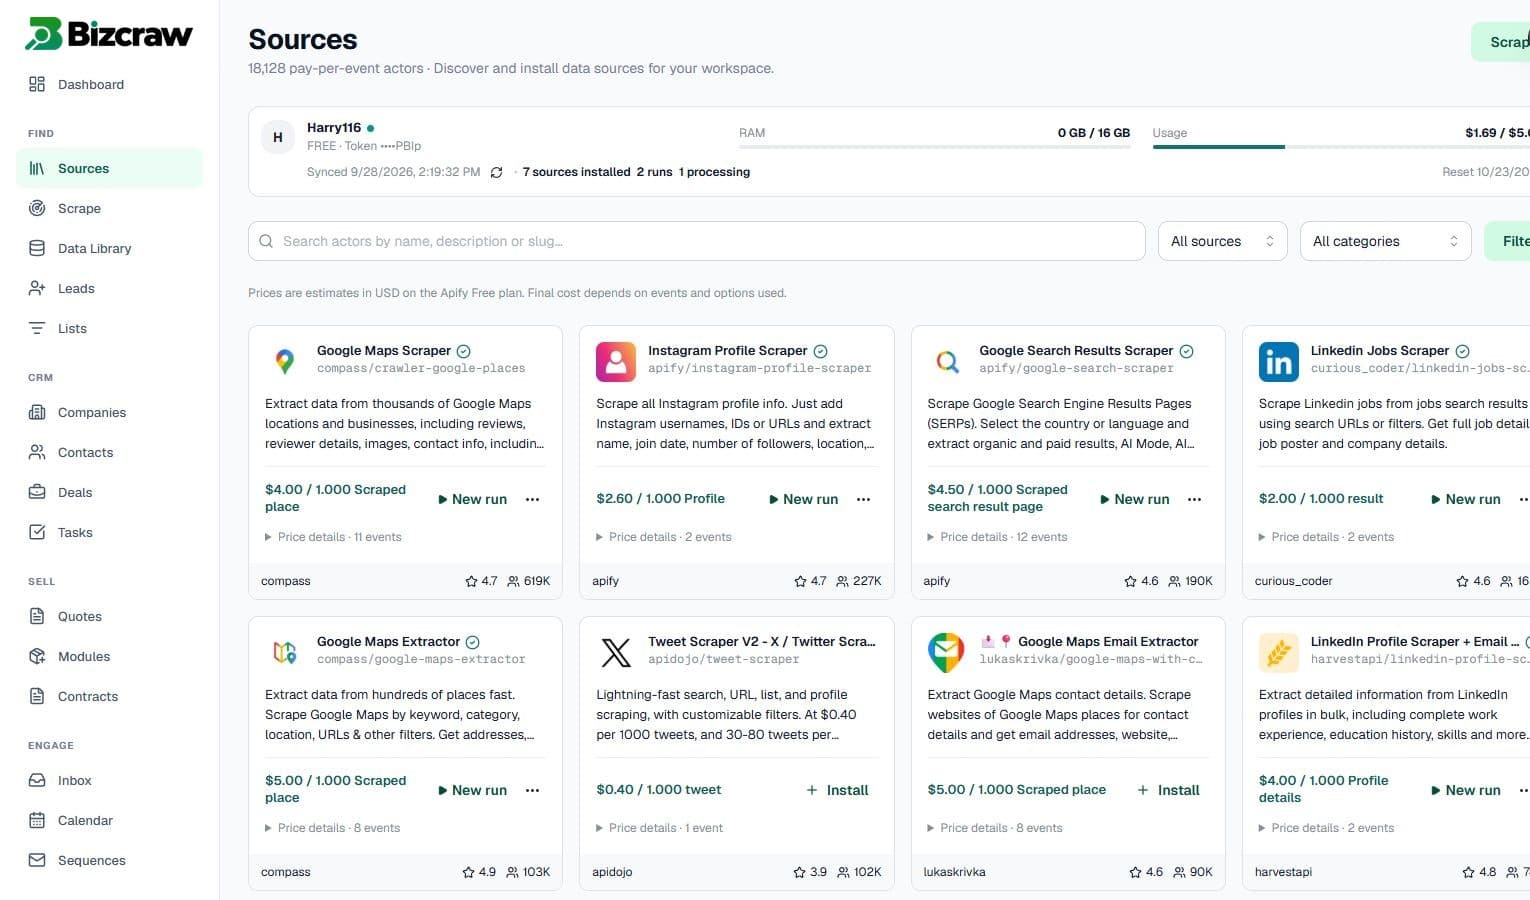Screen dimensions: 1530x900
Task: Focus the Search actors input field
Action: (x=697, y=241)
